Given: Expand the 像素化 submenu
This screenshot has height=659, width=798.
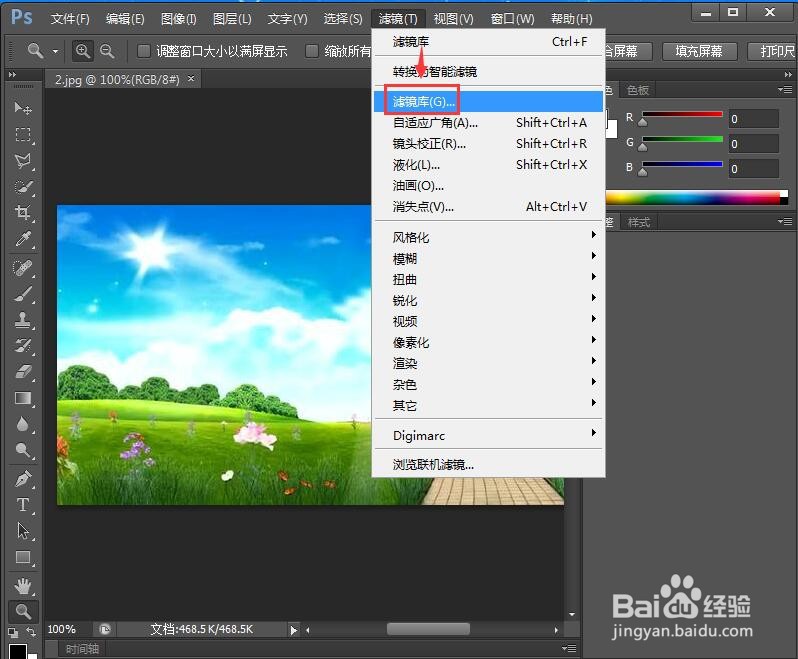Looking at the screenshot, I should [x=489, y=342].
